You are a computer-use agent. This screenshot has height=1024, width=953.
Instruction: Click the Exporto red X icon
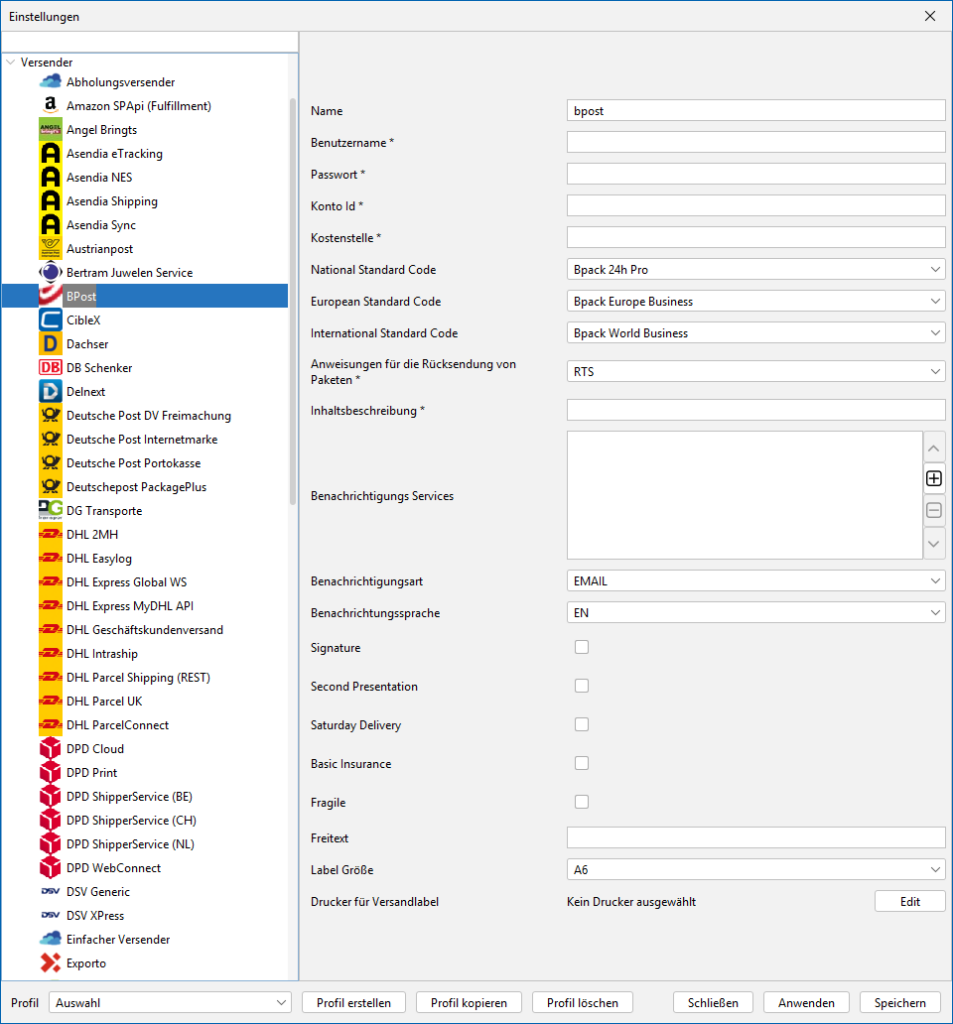[49, 963]
